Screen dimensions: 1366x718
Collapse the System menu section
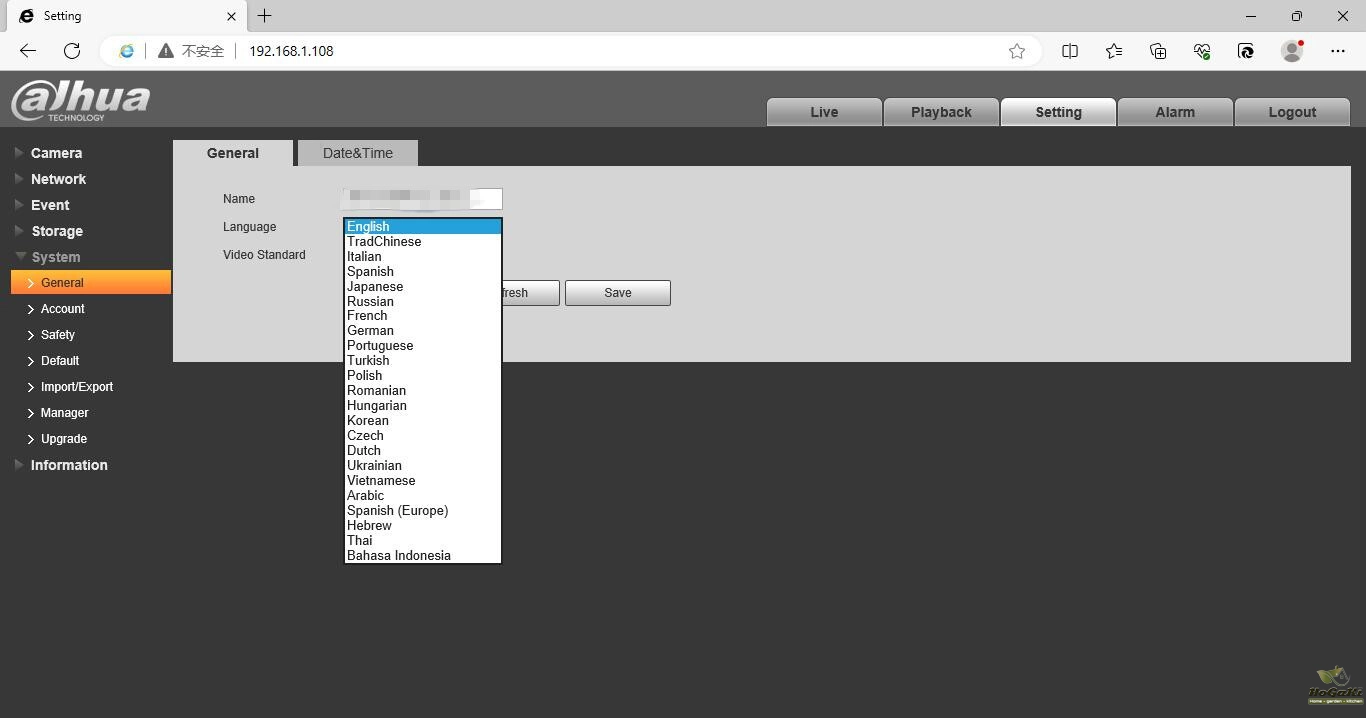[55, 257]
